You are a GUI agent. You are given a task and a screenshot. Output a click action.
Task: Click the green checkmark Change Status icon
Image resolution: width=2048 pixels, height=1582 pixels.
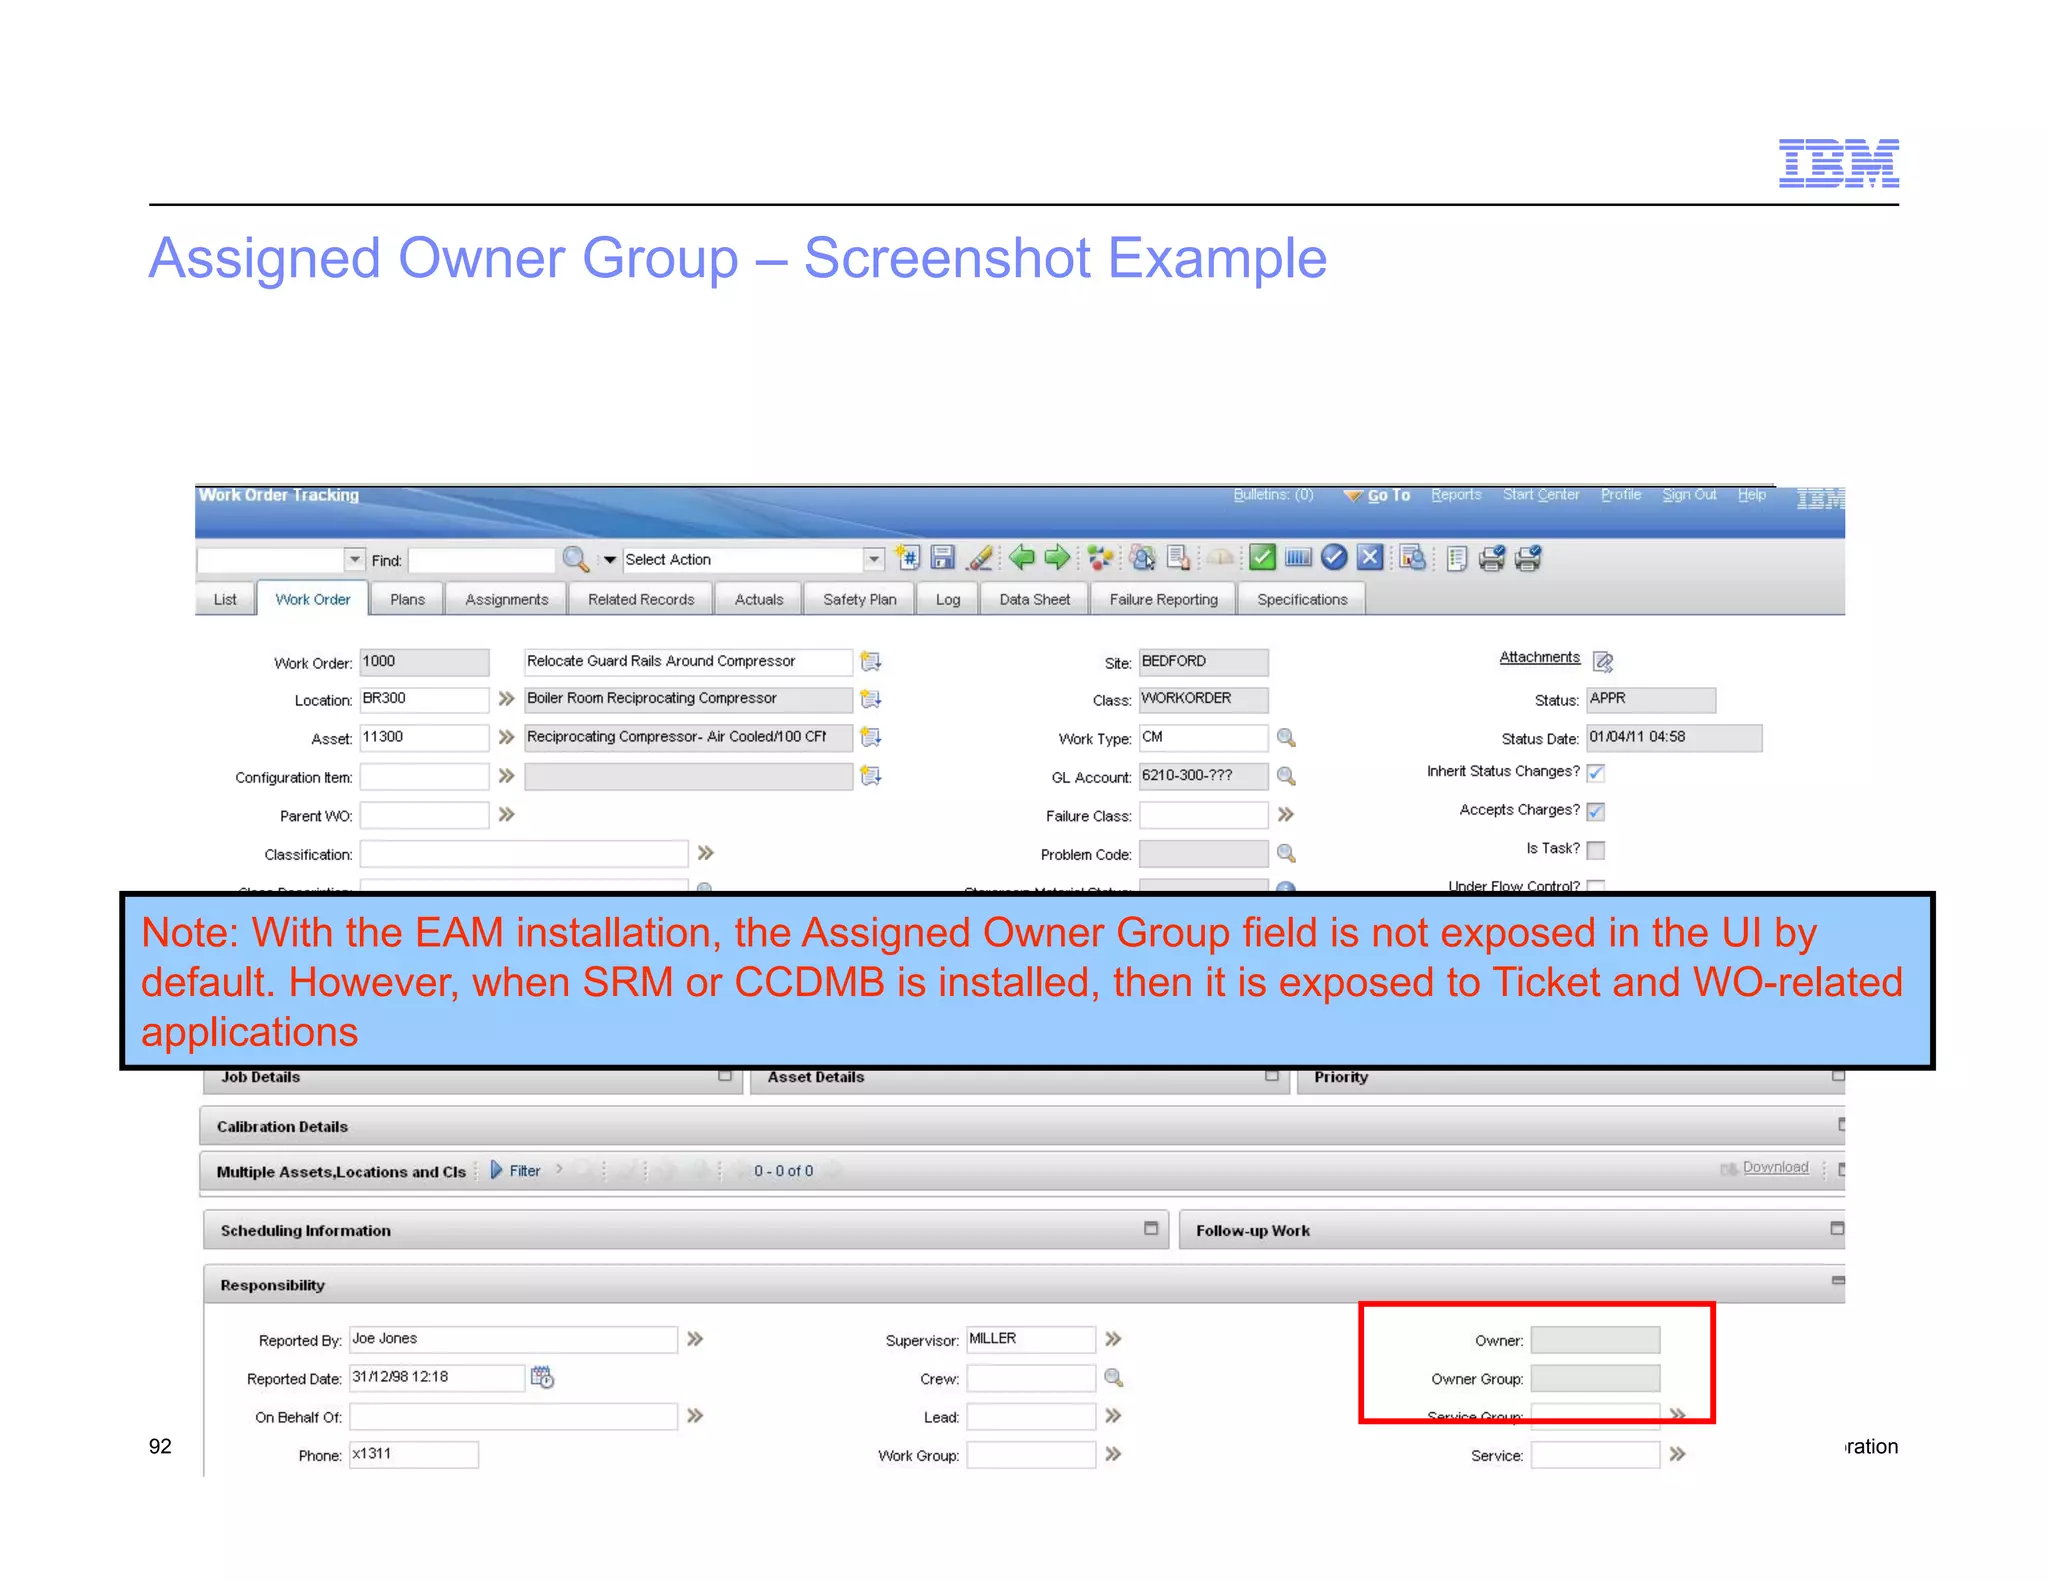pyautogui.click(x=1262, y=558)
